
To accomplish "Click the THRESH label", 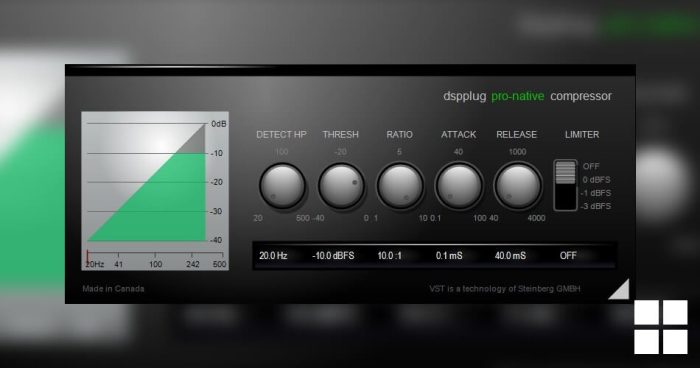I will tap(341, 134).
